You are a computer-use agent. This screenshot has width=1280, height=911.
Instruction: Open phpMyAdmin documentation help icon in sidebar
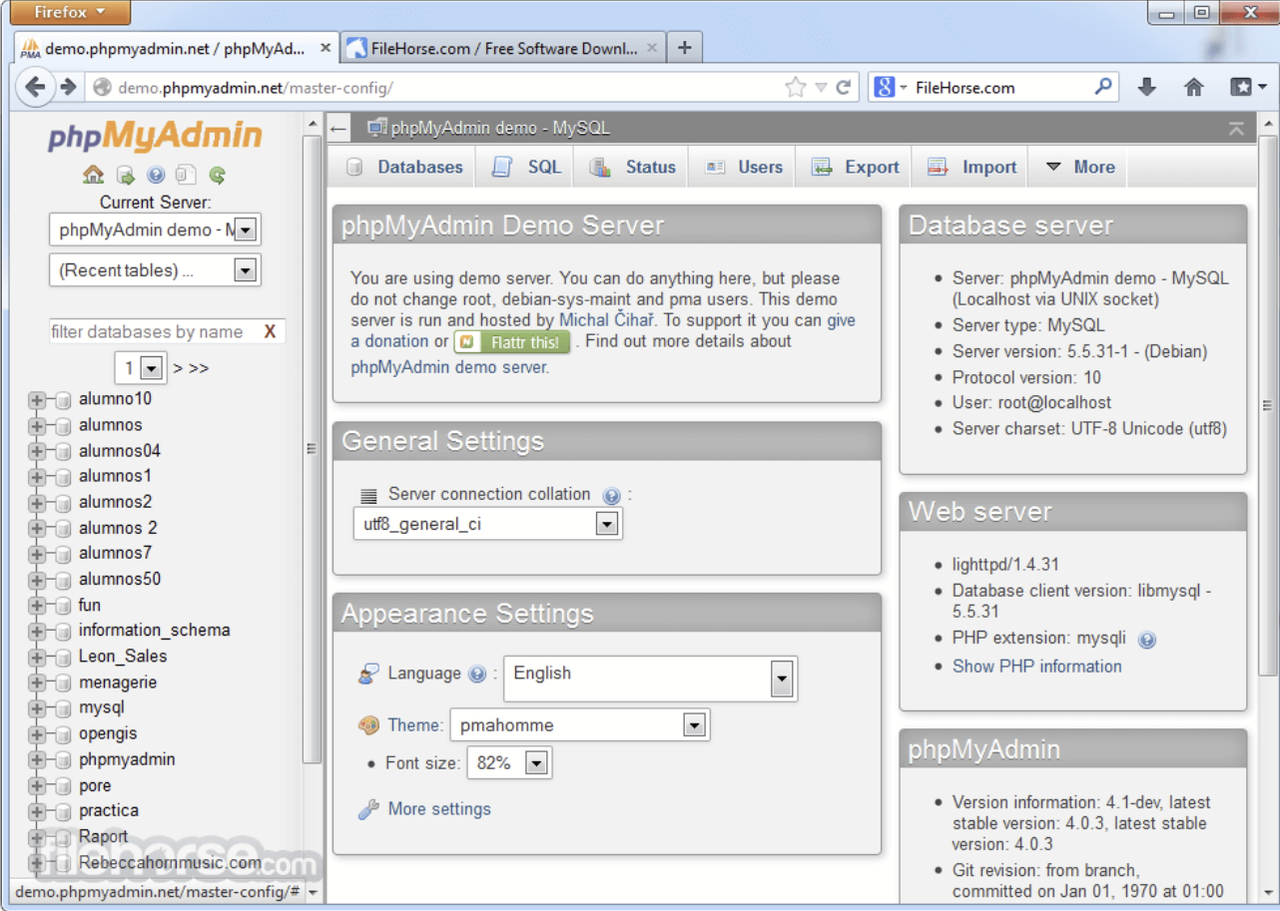click(x=155, y=176)
